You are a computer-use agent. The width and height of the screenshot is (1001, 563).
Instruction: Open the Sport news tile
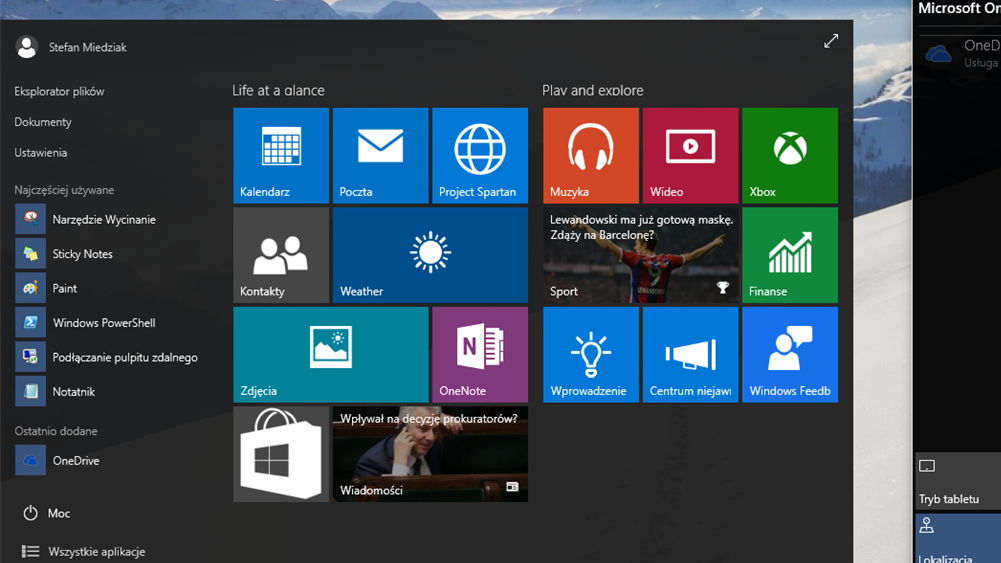point(641,255)
